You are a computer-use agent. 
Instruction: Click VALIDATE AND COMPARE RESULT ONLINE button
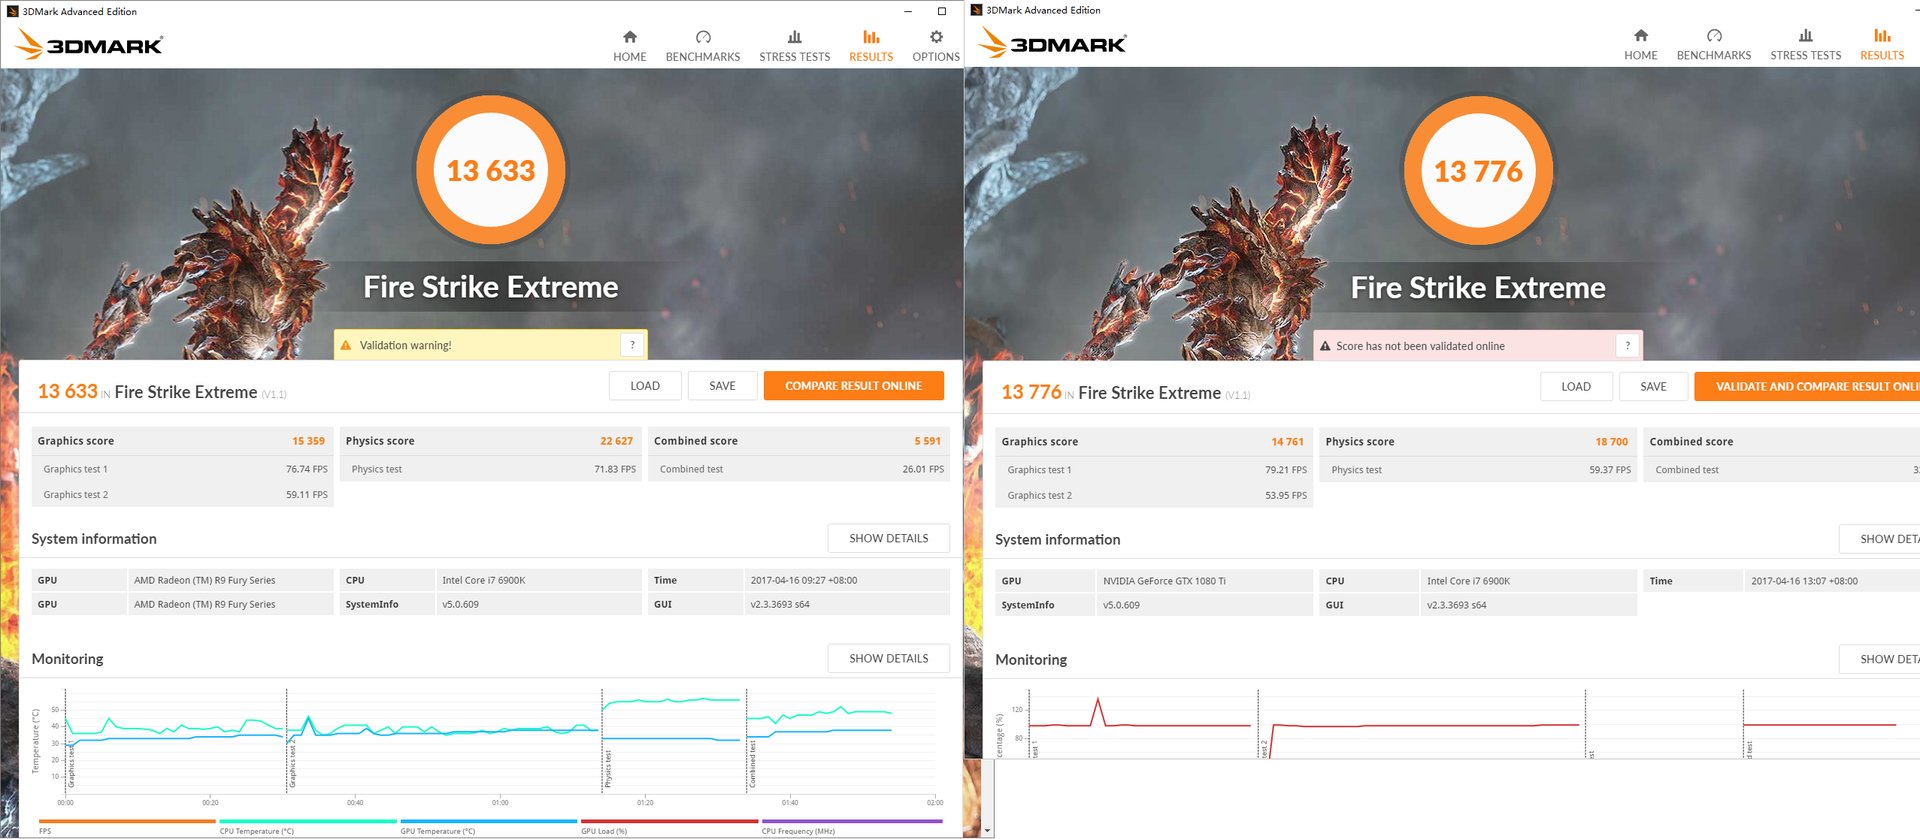point(1807,387)
